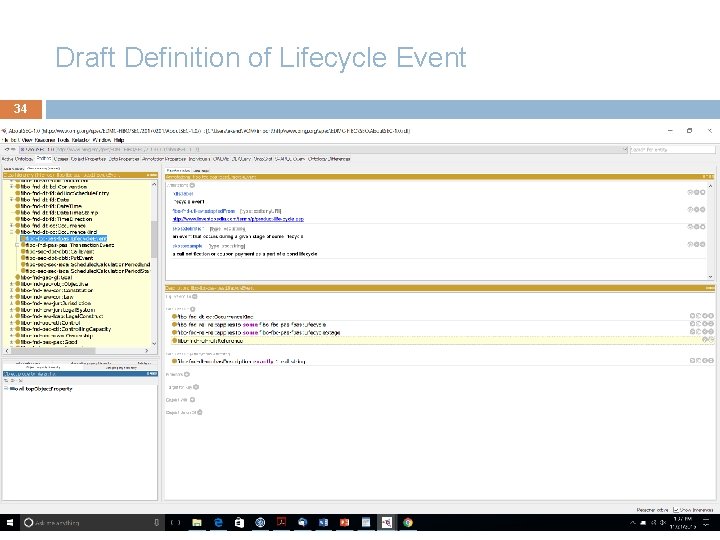Viewport: 720px width, 540px height.
Task: Switch to the Protégé taskbar icon
Action: [387, 523]
